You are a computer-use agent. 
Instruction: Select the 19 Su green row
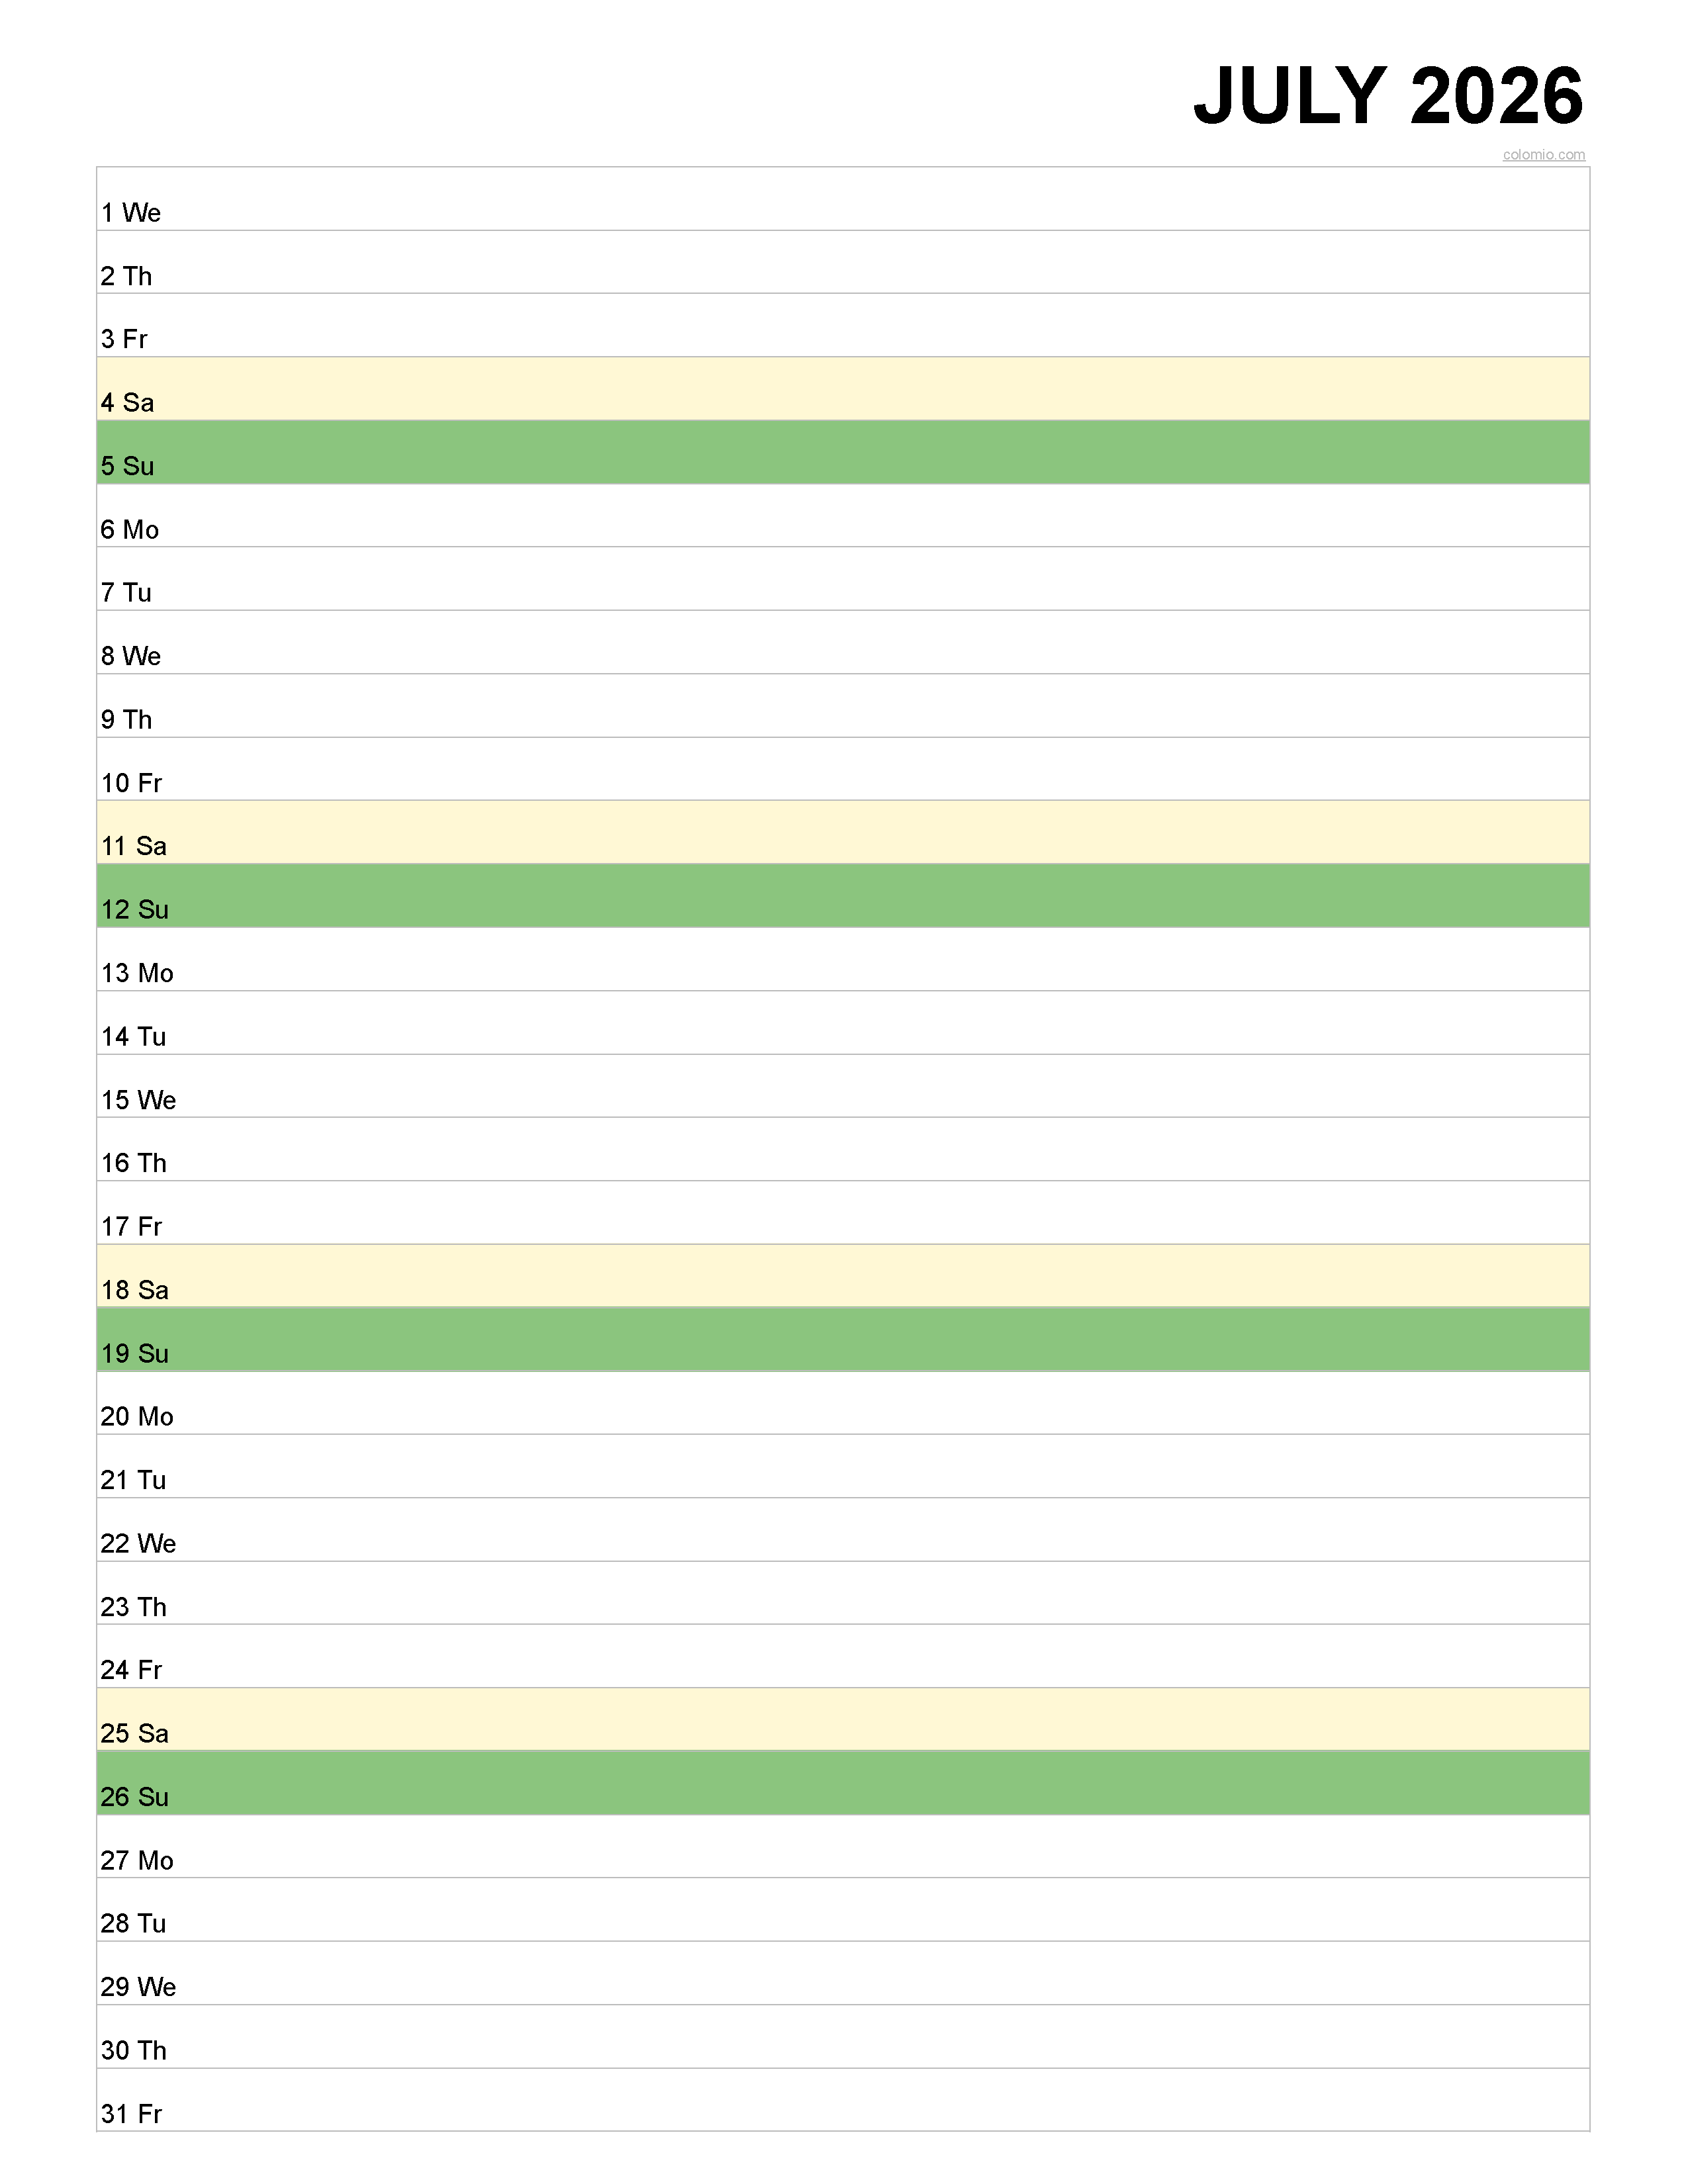[x=843, y=1340]
